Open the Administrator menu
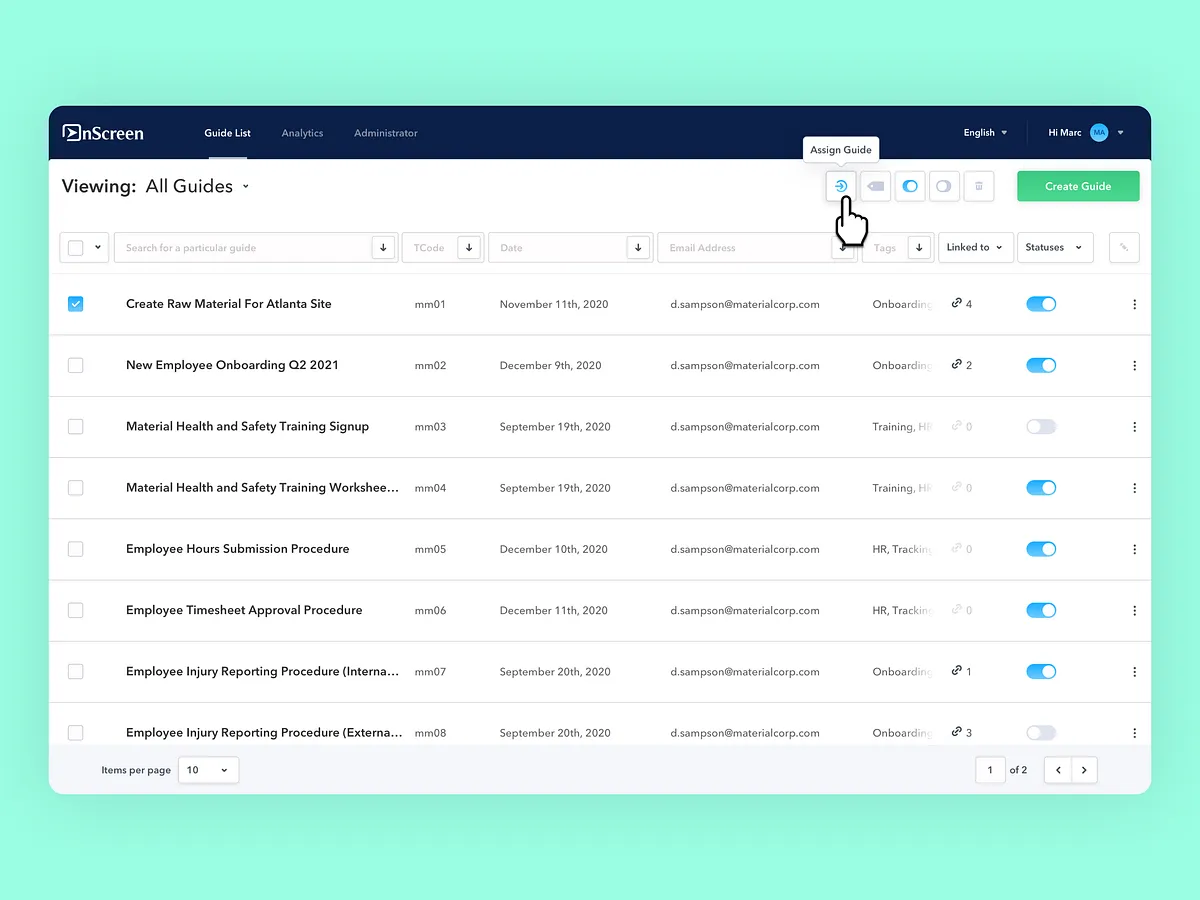Image resolution: width=1200 pixels, height=900 pixels. pos(386,132)
